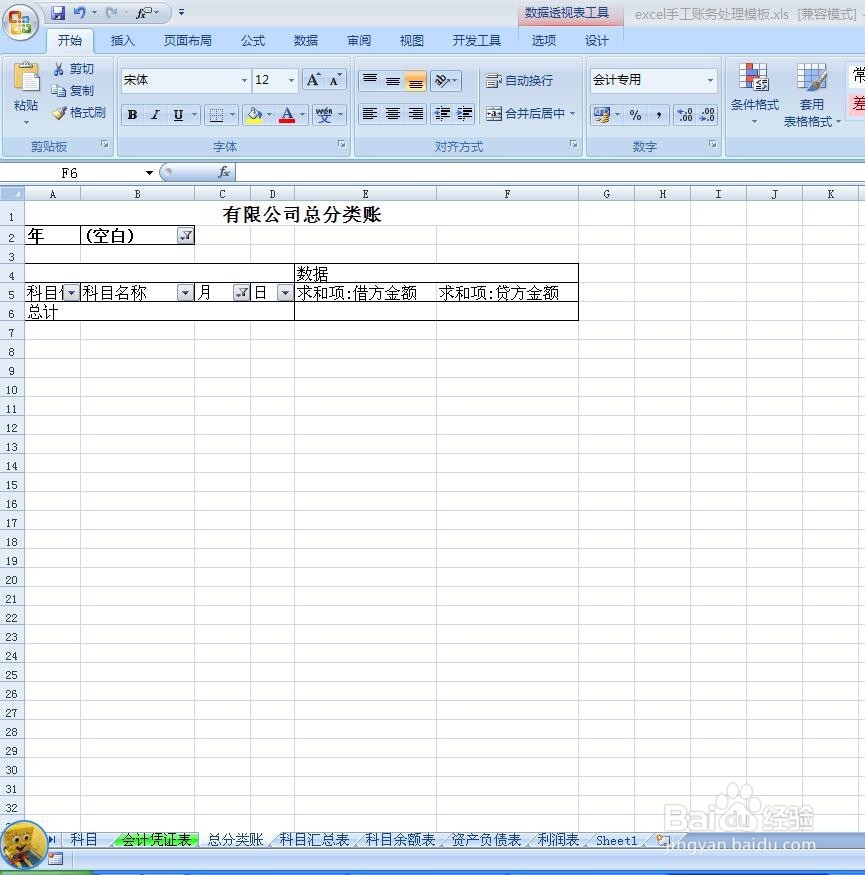
Task: Switch to the 数据 ribbon tab
Action: (x=305, y=41)
